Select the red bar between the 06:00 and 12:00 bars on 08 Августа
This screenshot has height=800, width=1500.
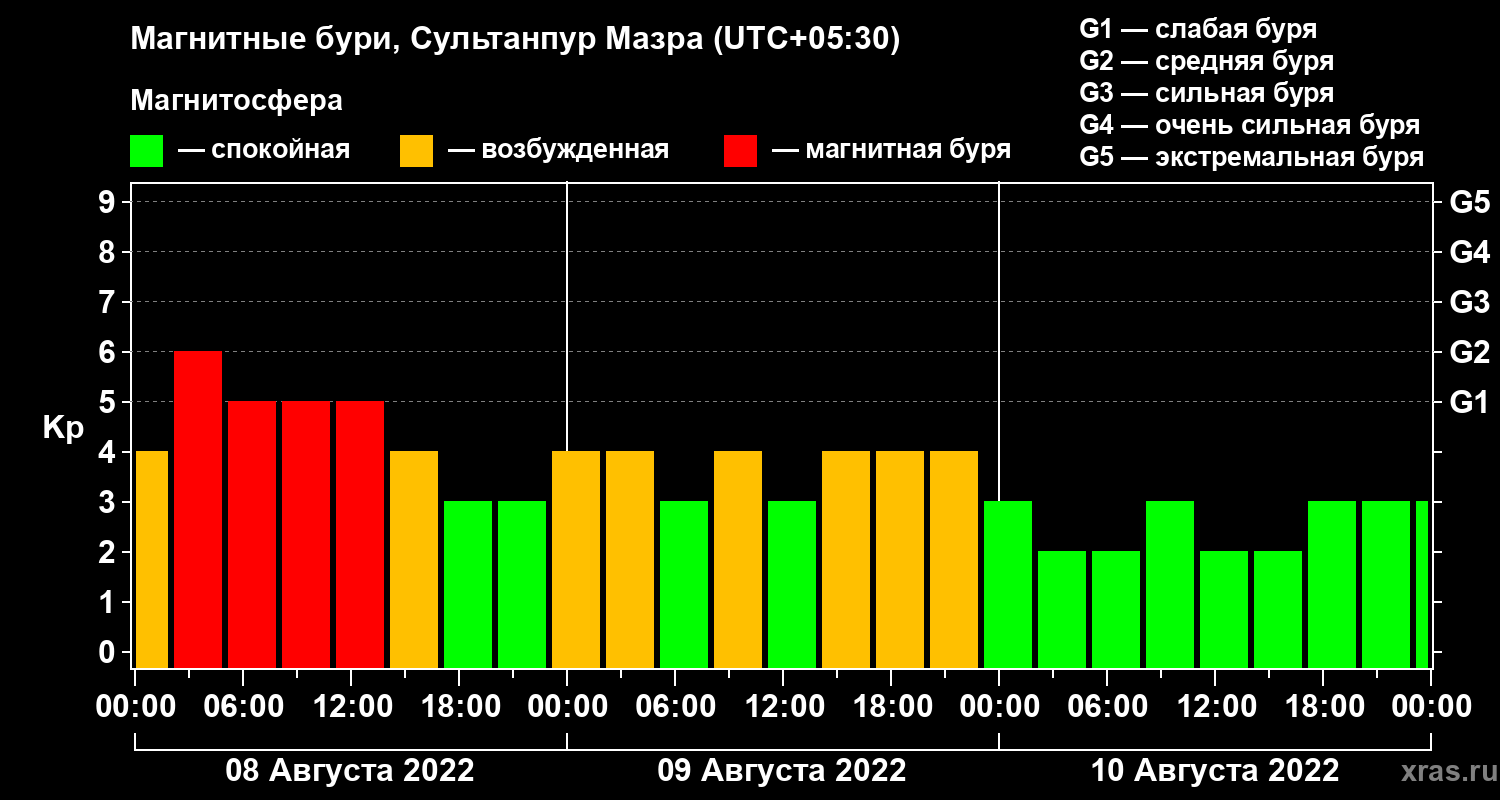pyautogui.click(x=306, y=534)
